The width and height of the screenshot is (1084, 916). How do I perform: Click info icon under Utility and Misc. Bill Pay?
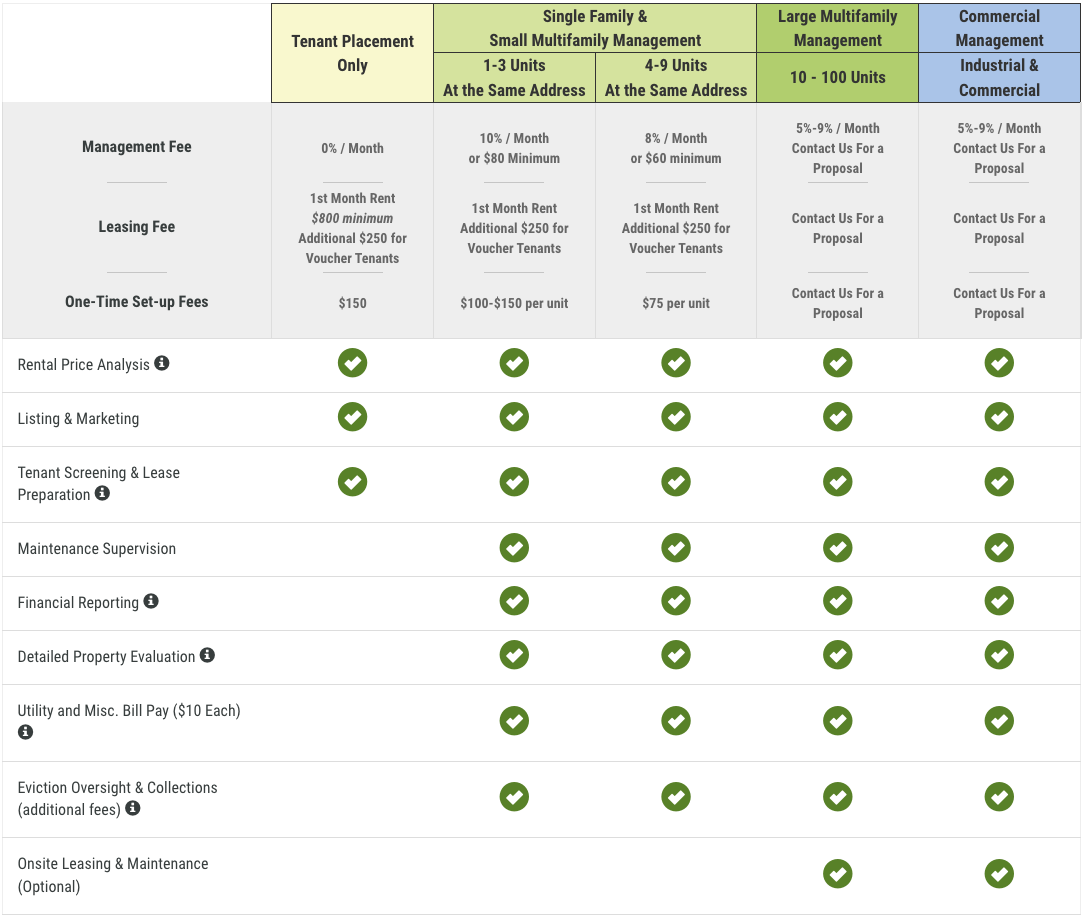[x=26, y=732]
